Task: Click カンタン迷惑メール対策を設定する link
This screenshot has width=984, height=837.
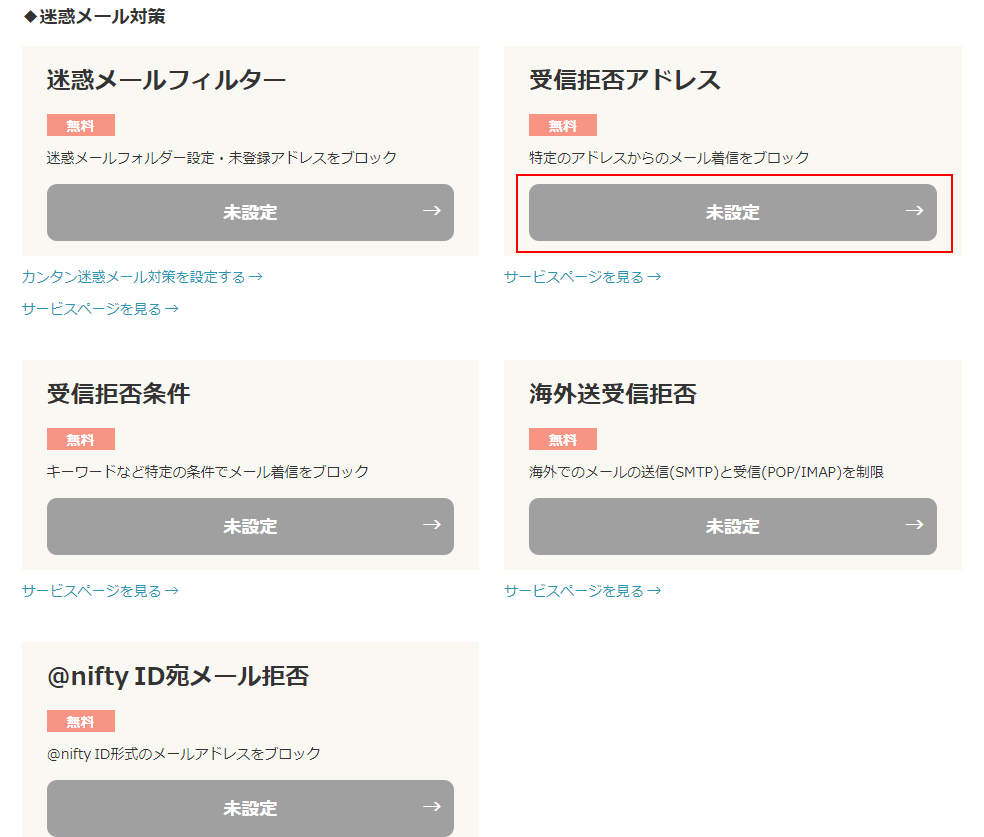Action: pos(142,277)
